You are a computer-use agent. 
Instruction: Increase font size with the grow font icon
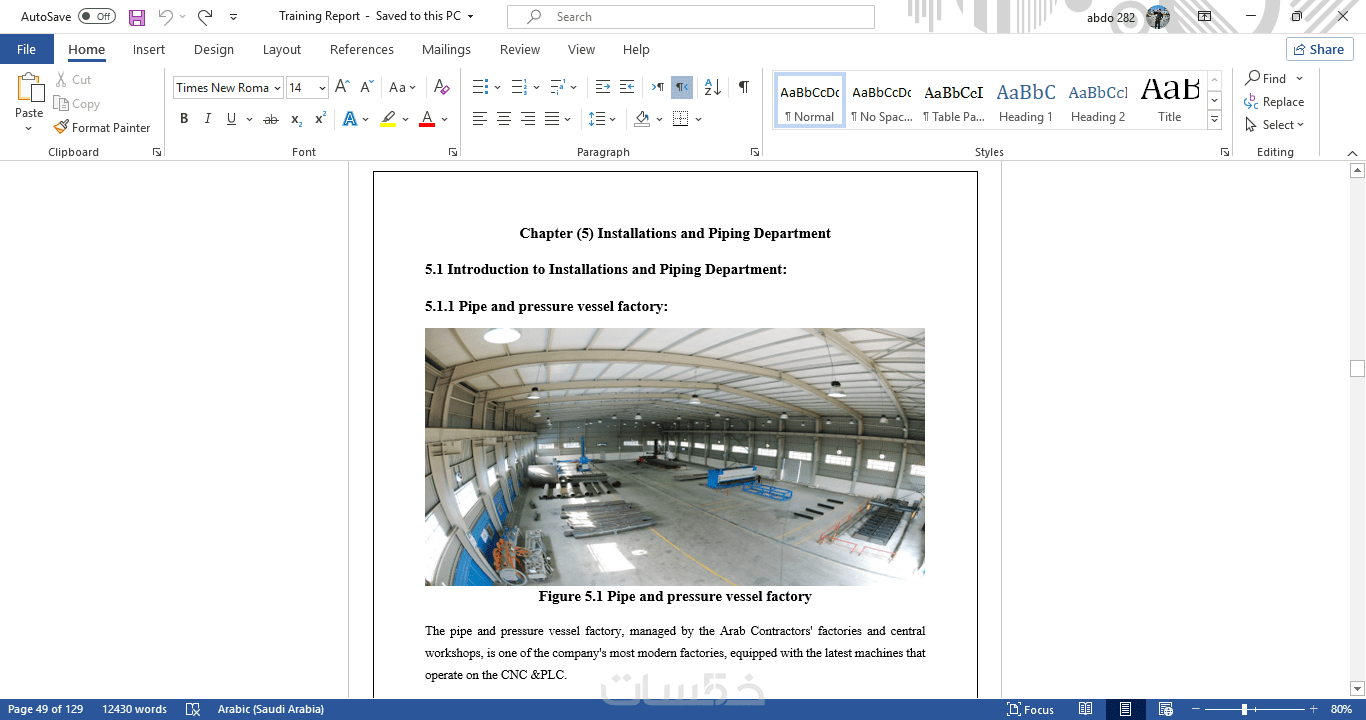coord(342,88)
